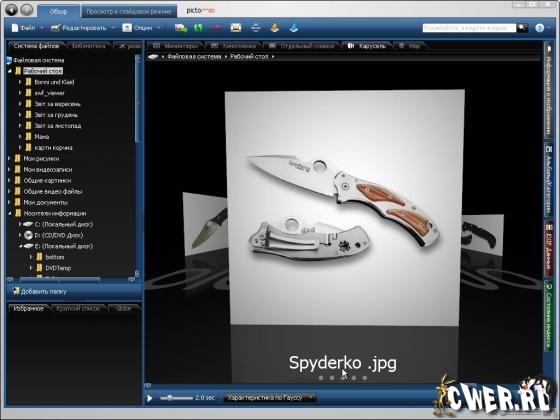Click the orange upload arrow icon

pos(275,28)
